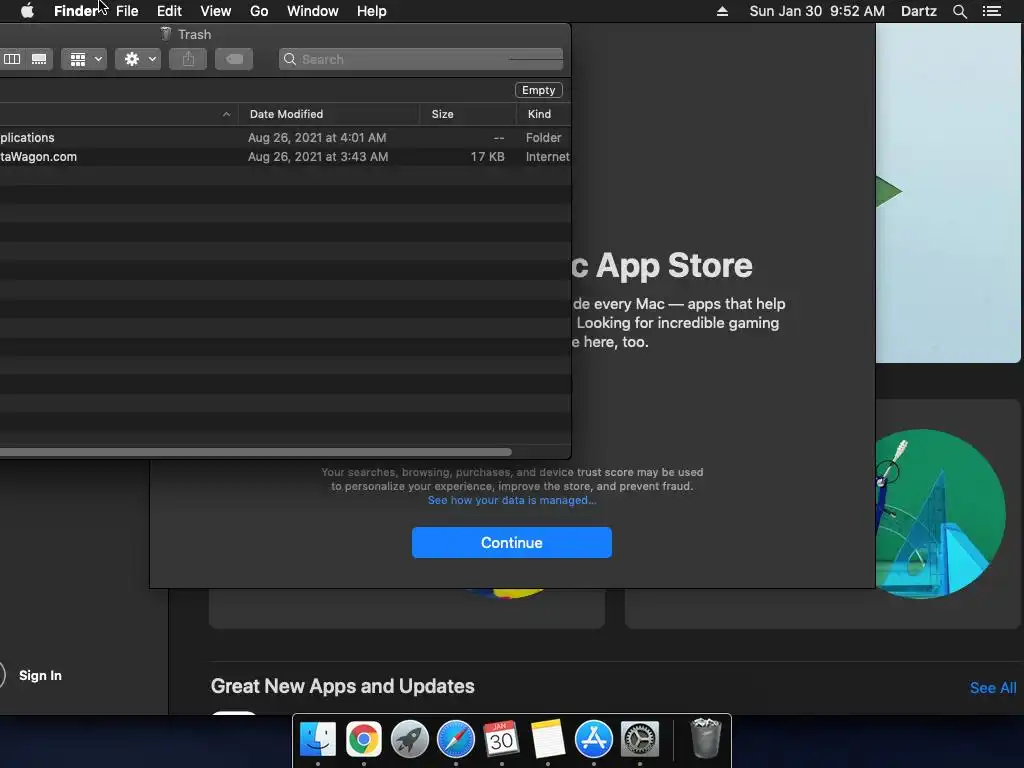This screenshot has height=768, width=1024.
Task: Click Great New Apps and Updates heading
Action: [342, 686]
